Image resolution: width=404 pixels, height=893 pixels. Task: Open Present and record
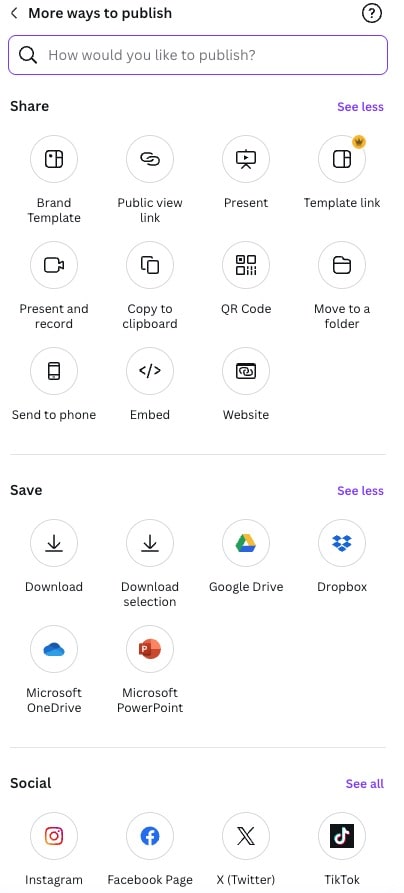[54, 265]
